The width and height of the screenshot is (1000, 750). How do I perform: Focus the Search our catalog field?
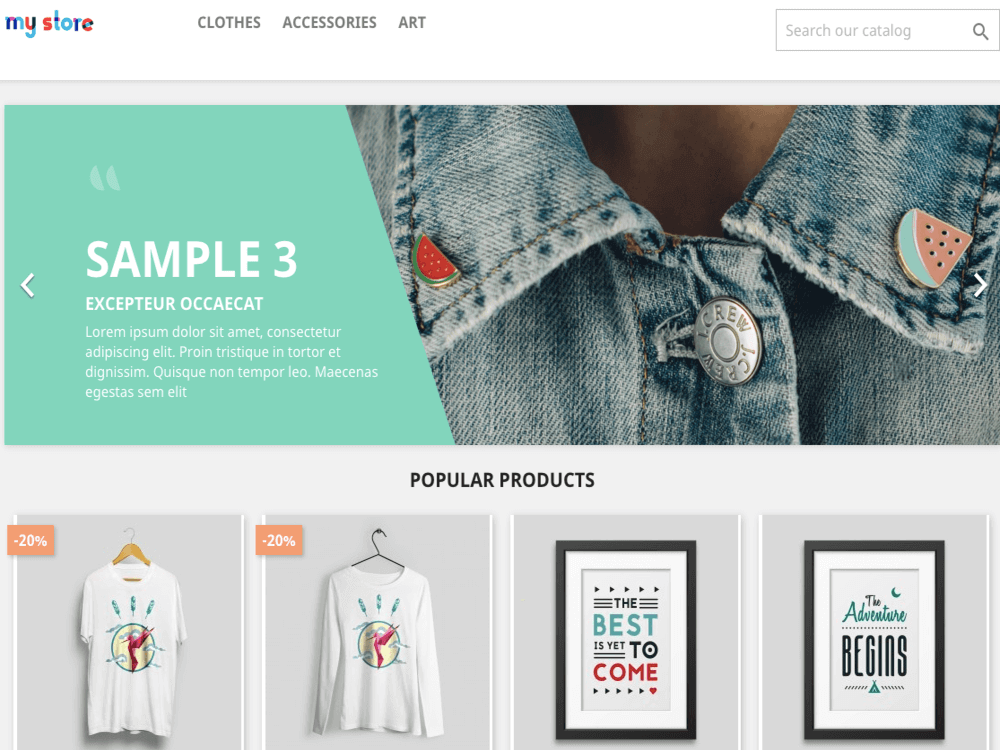[874, 30]
